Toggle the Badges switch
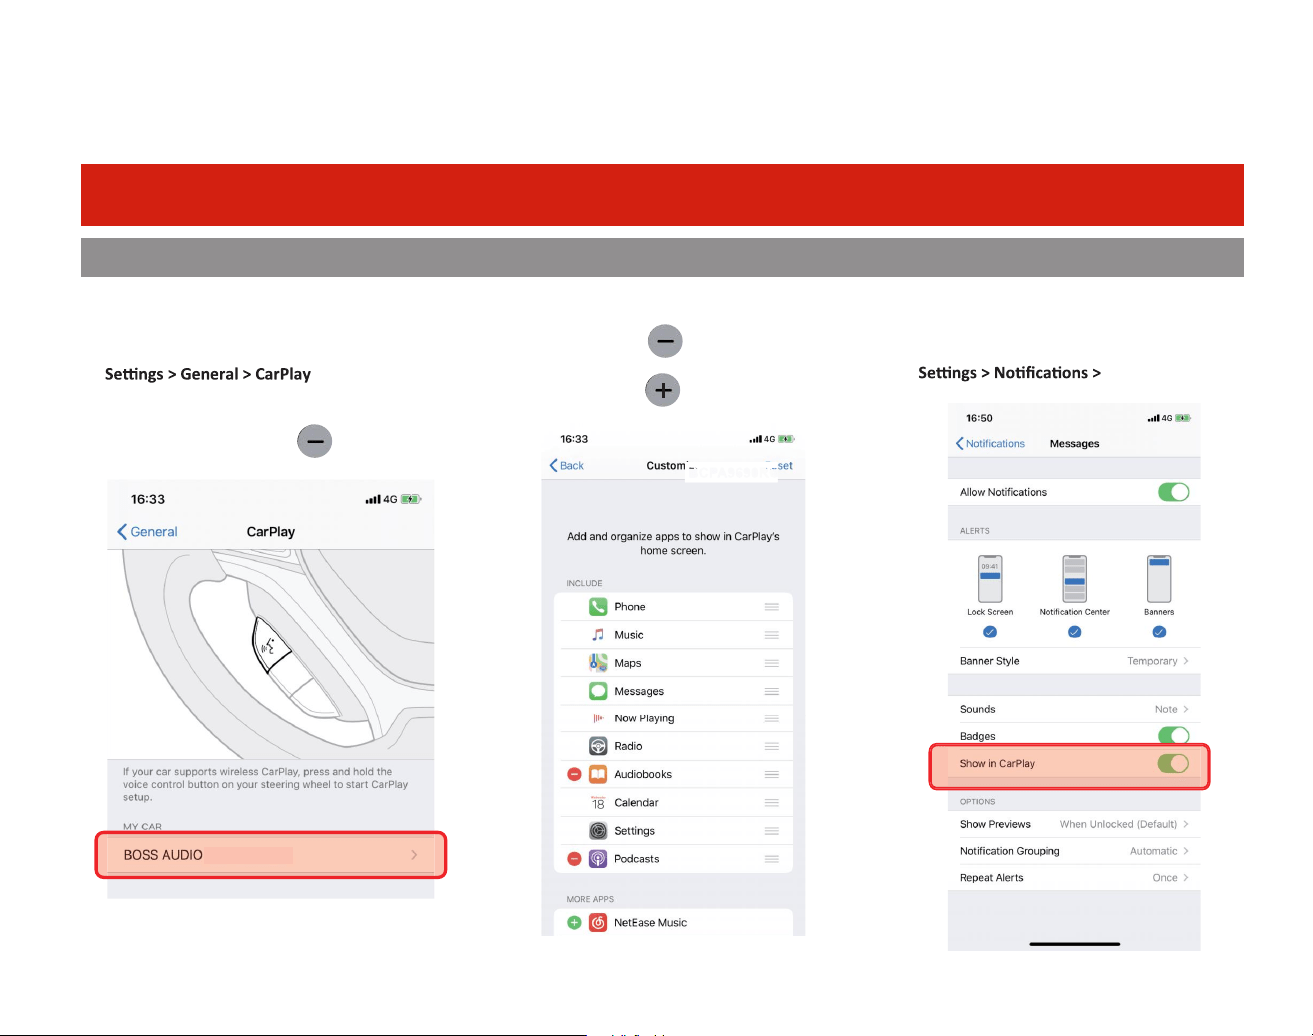Image resolution: width=1313 pixels, height=1036 pixels. 1173,736
